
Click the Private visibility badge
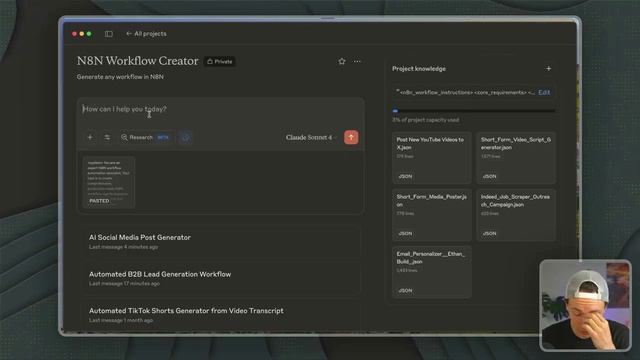(220, 62)
